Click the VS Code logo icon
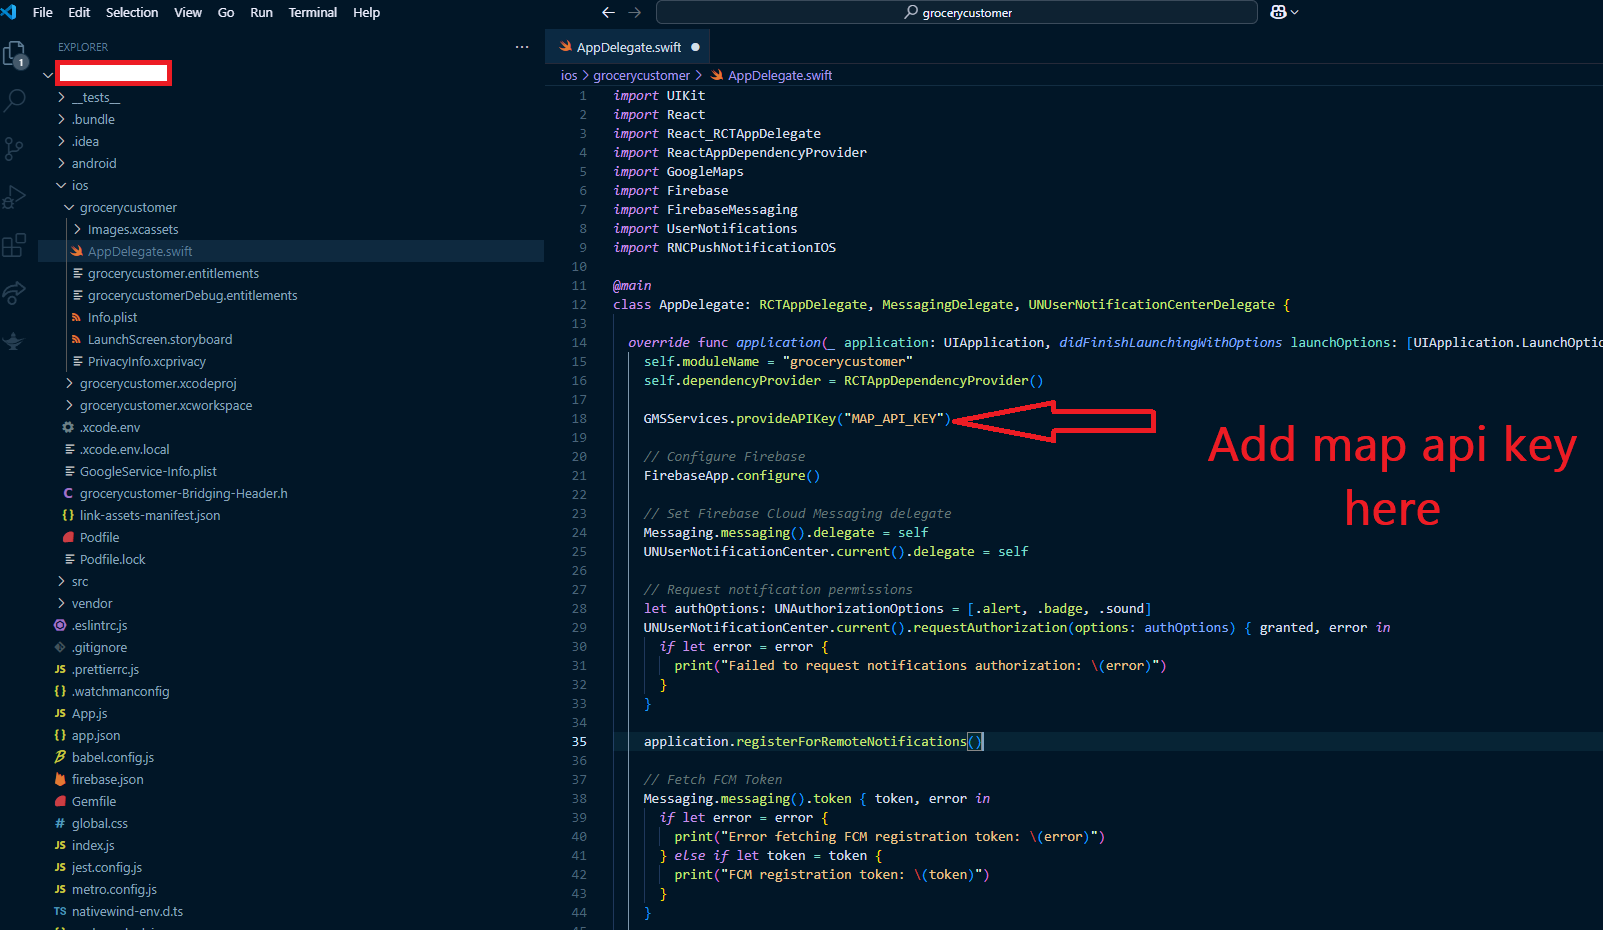1603x930 pixels. point(9,12)
